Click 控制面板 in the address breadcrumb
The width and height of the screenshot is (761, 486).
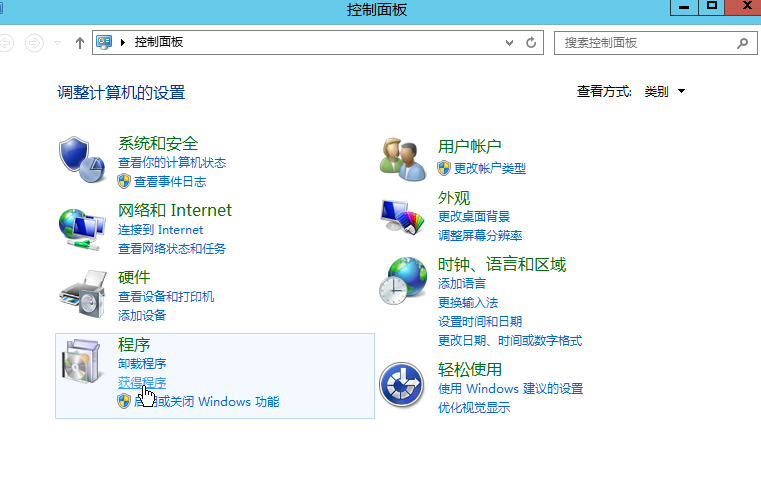(159, 42)
